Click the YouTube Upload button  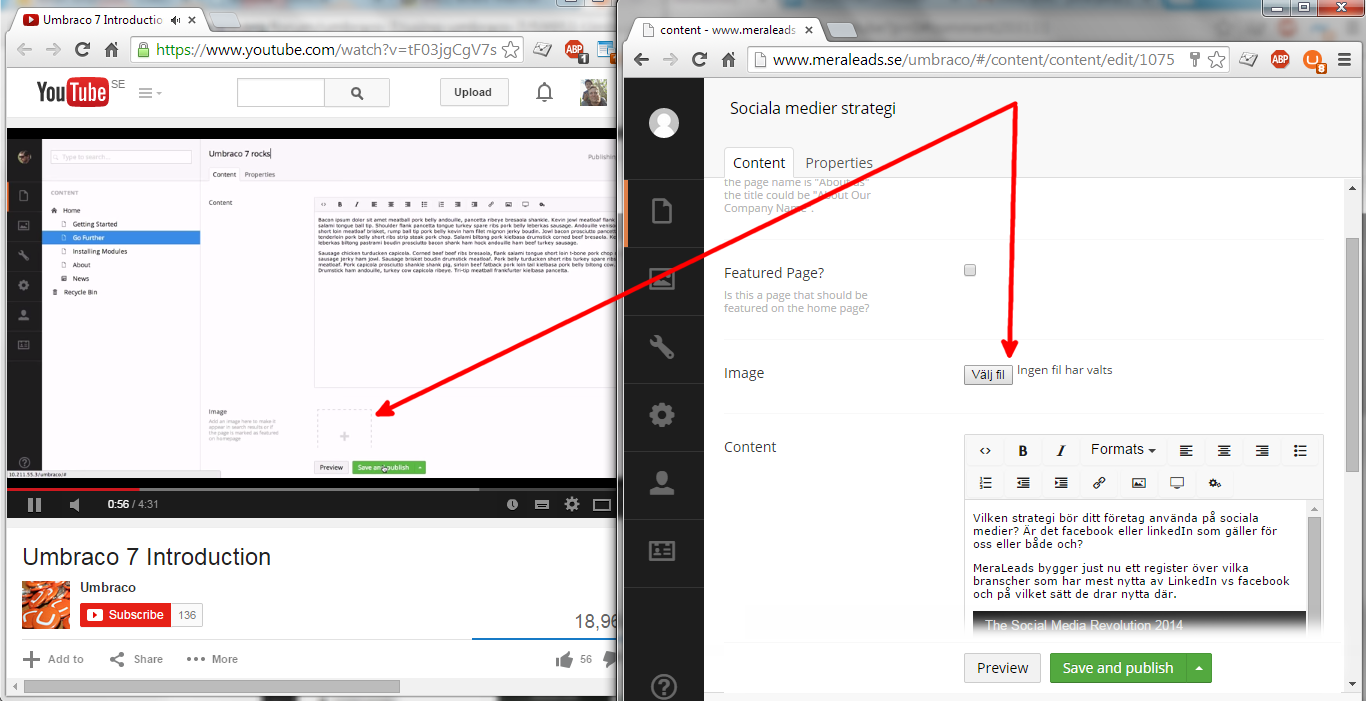473,93
